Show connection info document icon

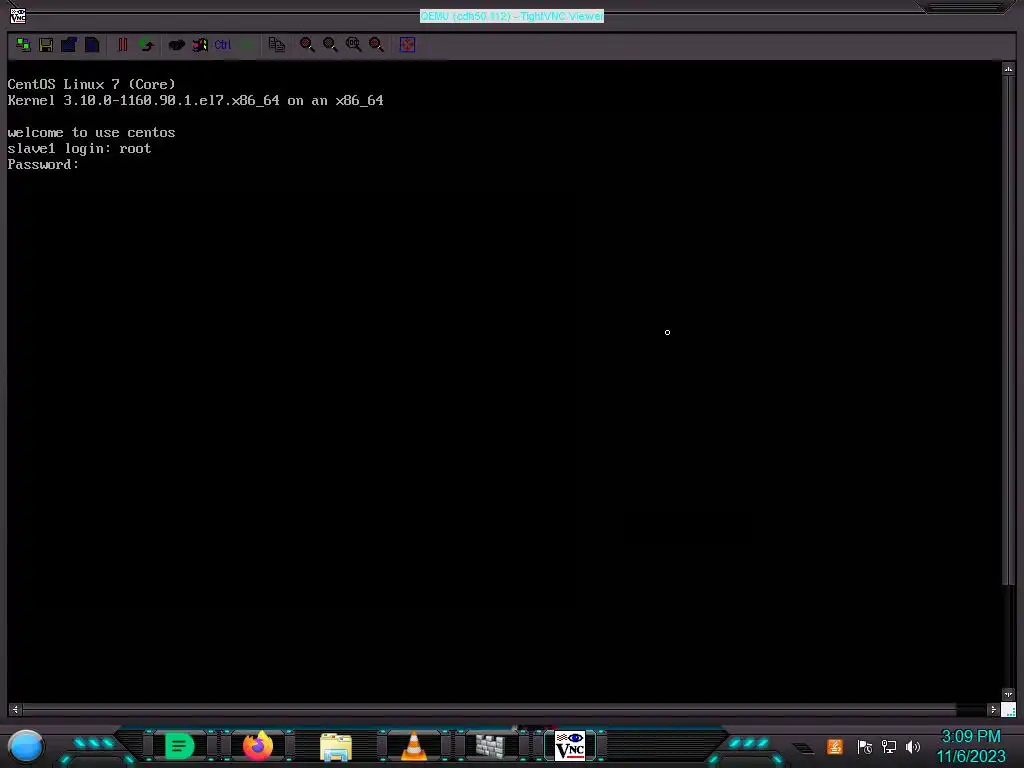point(92,44)
